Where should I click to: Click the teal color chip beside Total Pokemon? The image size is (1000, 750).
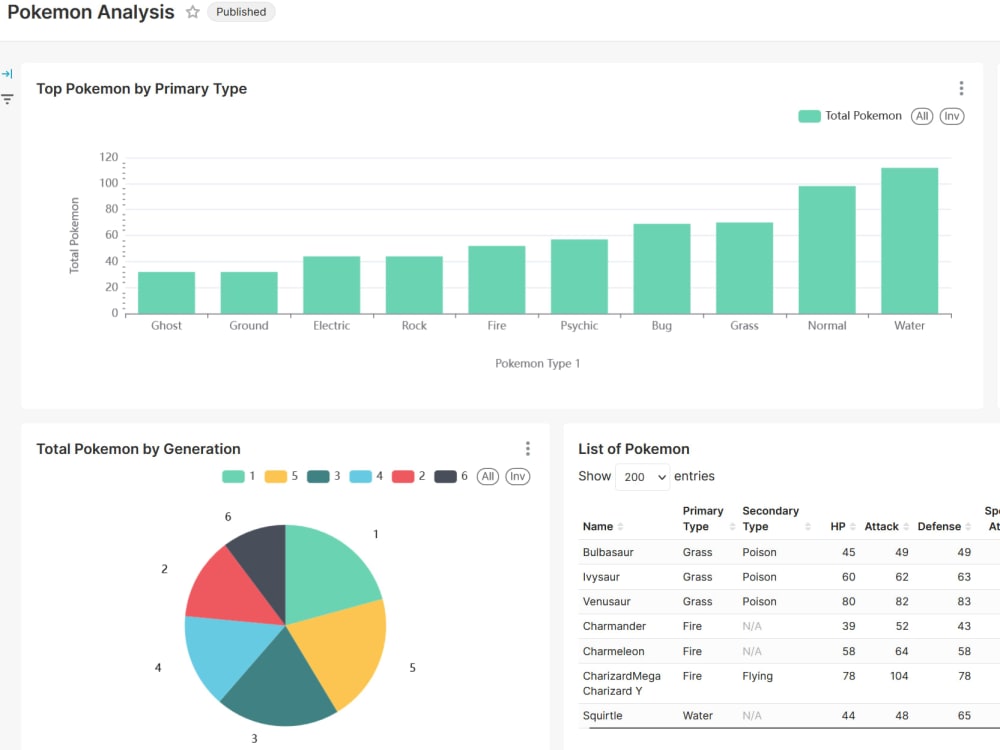click(x=808, y=116)
